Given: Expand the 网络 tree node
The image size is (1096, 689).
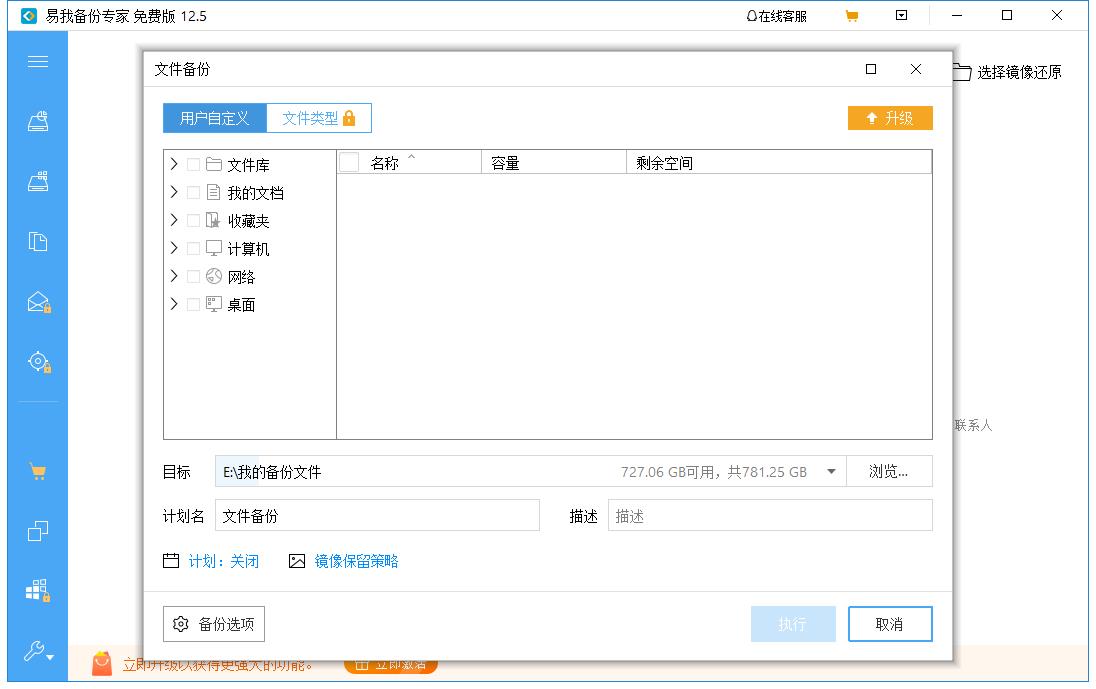Looking at the screenshot, I should click(174, 275).
